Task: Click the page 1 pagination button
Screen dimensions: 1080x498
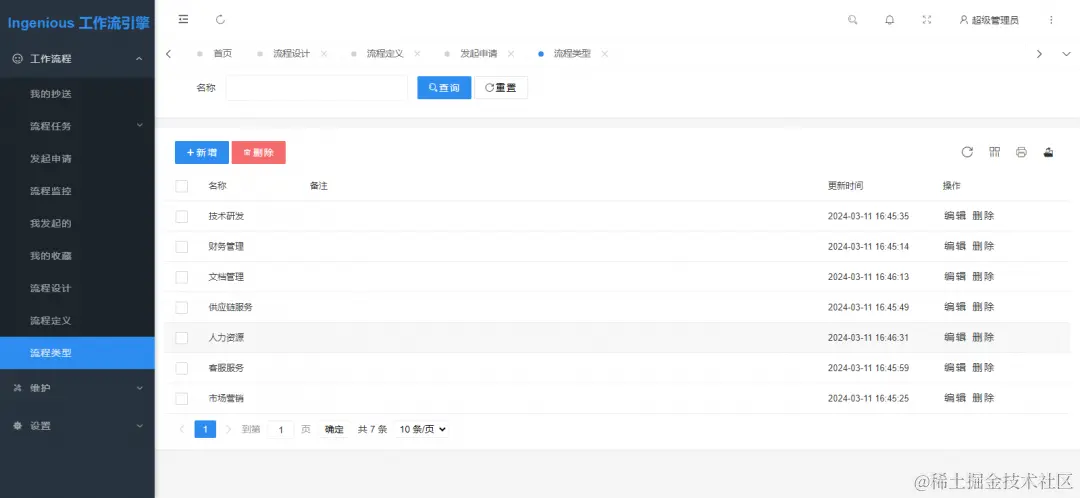Action: (x=205, y=429)
